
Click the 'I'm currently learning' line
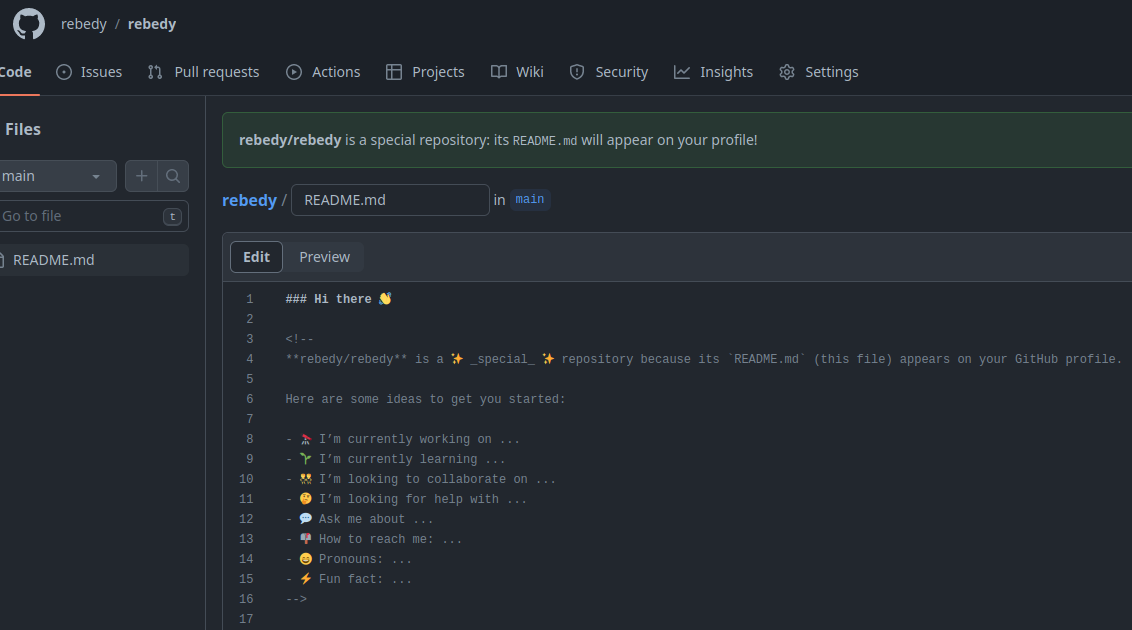[395, 459]
